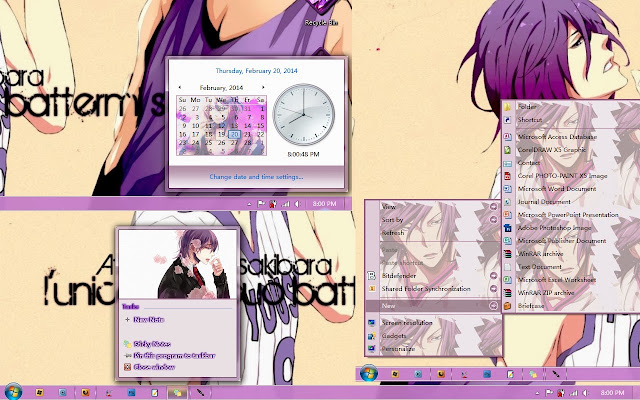The width and height of the screenshot is (640, 400).
Task: Open Start orb in full-width bottom taskbar
Action: click(x=13, y=392)
